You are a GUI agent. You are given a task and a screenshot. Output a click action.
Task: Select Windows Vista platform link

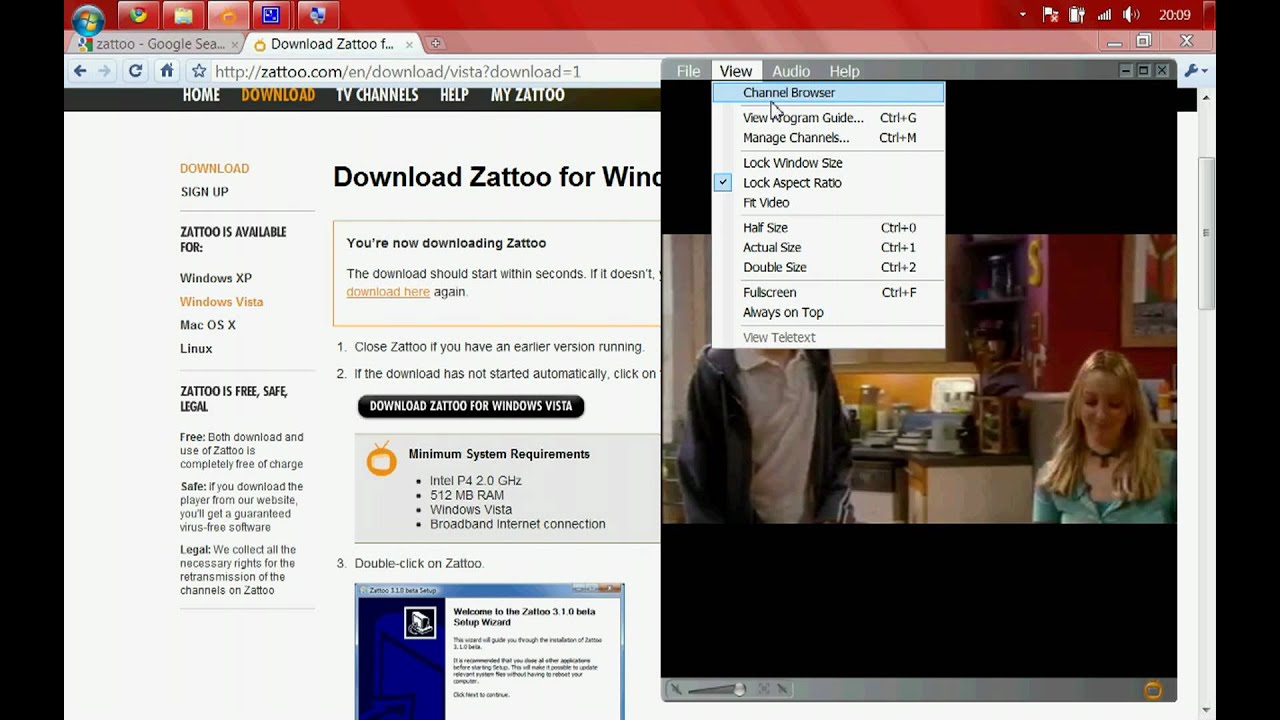click(221, 302)
